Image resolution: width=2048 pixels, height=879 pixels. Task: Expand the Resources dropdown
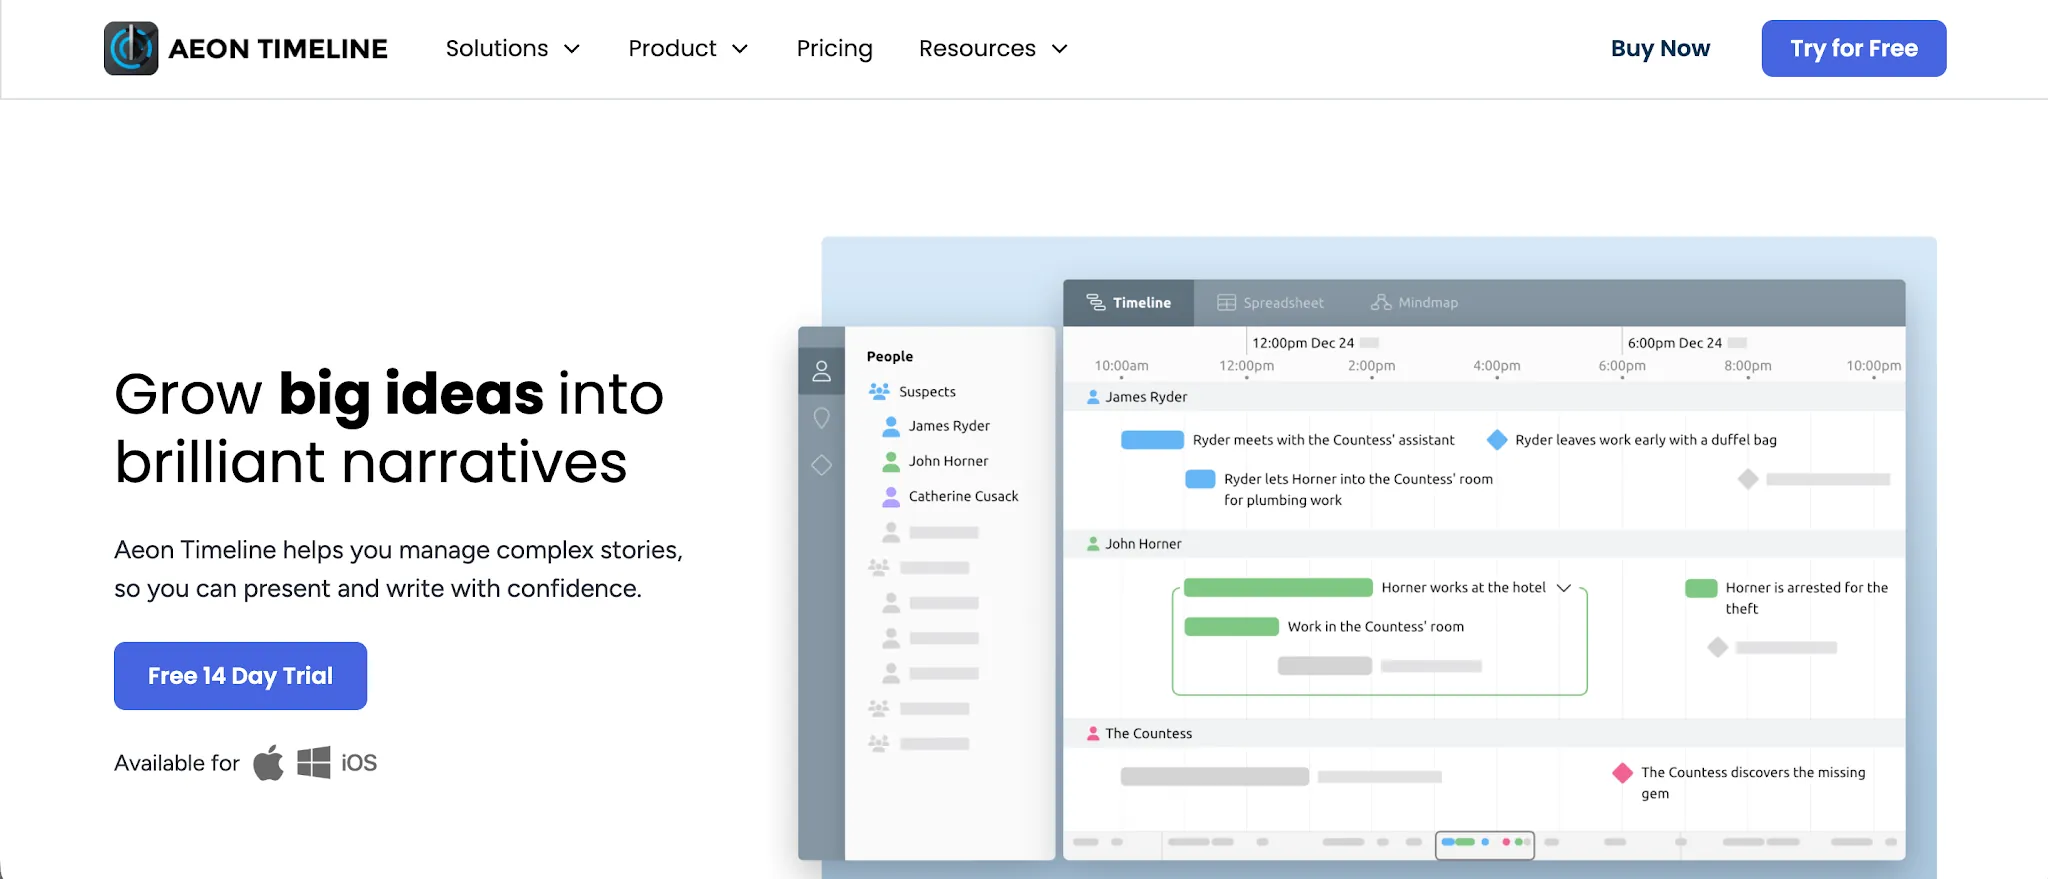[x=993, y=48]
